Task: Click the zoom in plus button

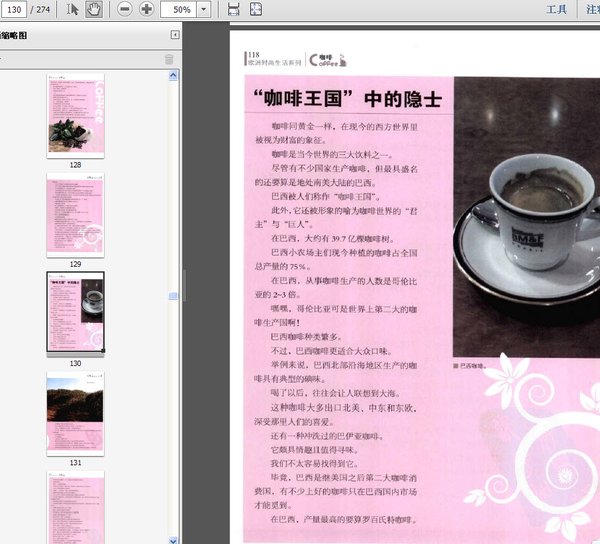Action: [x=147, y=9]
